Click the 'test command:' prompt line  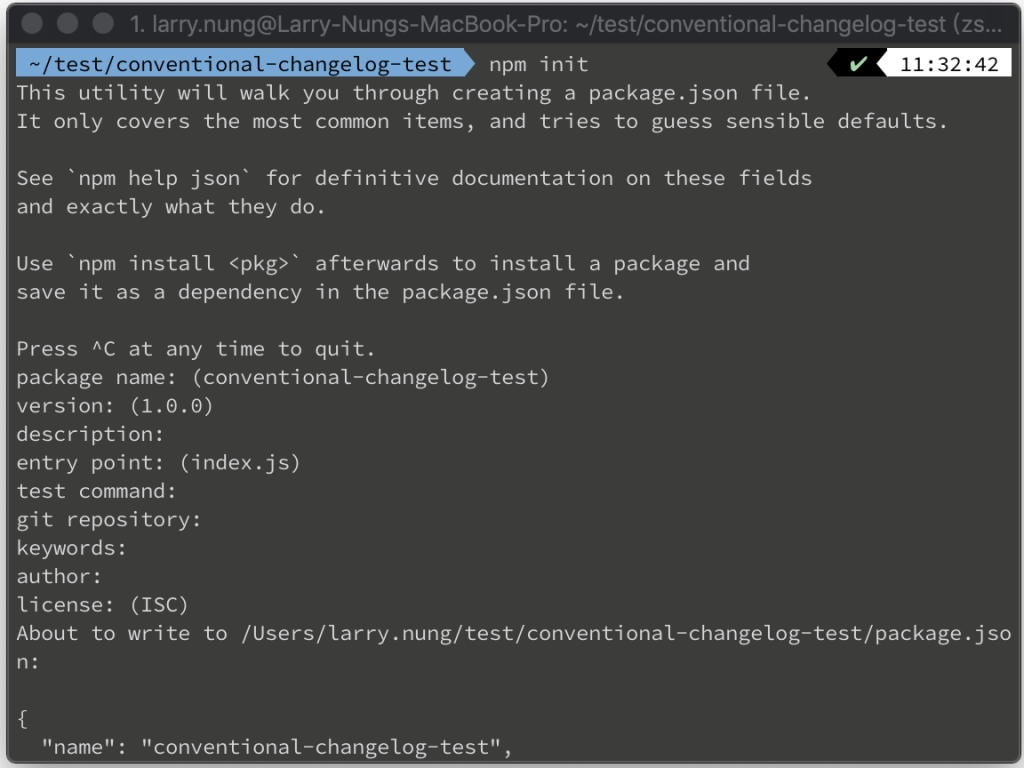96,491
